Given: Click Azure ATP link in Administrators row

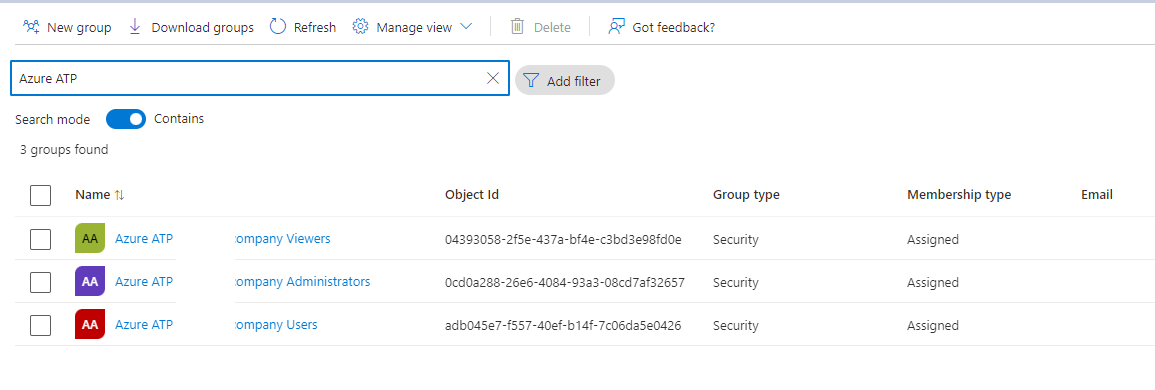Looking at the screenshot, I should coord(144,281).
